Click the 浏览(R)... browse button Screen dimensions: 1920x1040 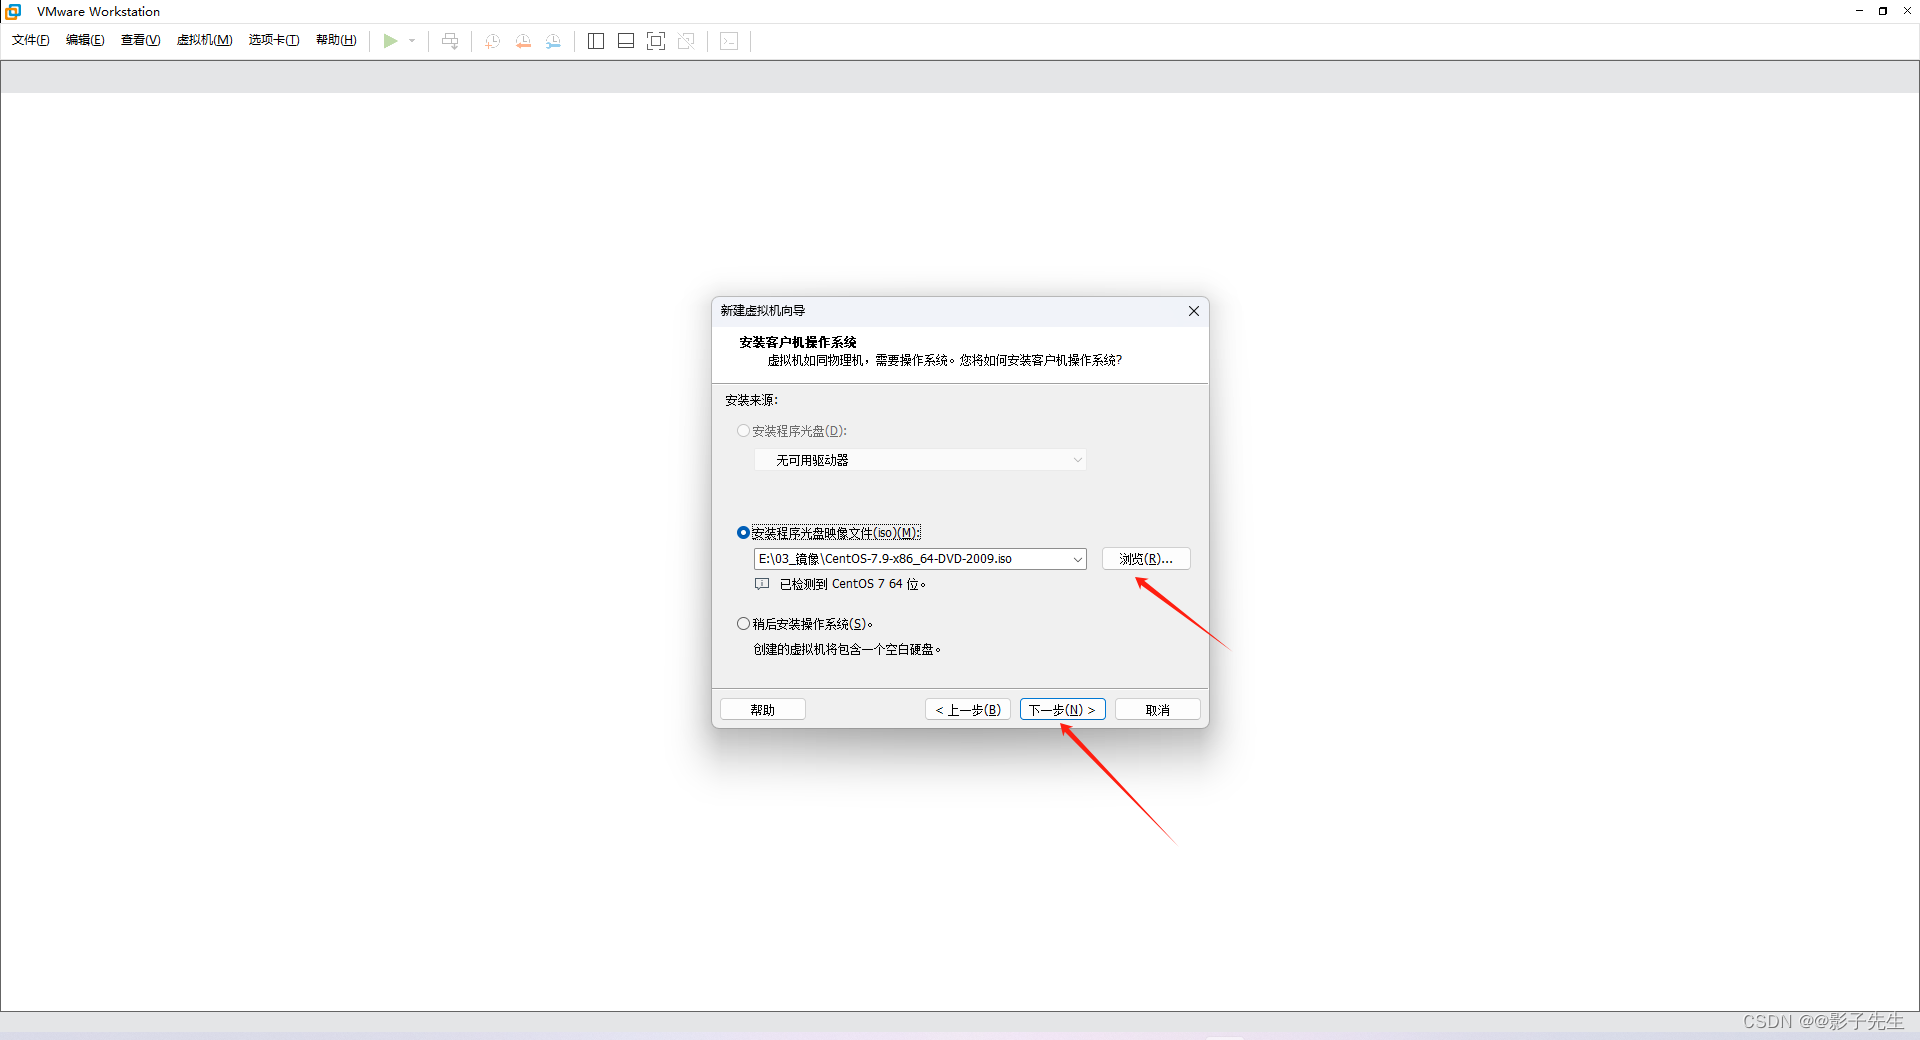1146,559
